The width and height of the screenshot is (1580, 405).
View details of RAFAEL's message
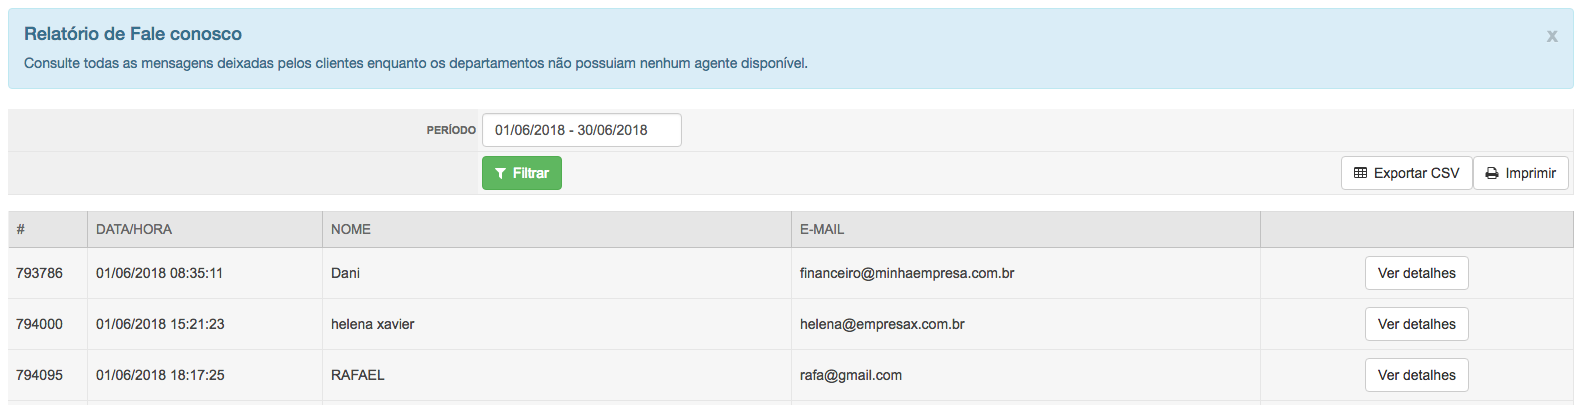[x=1416, y=375]
